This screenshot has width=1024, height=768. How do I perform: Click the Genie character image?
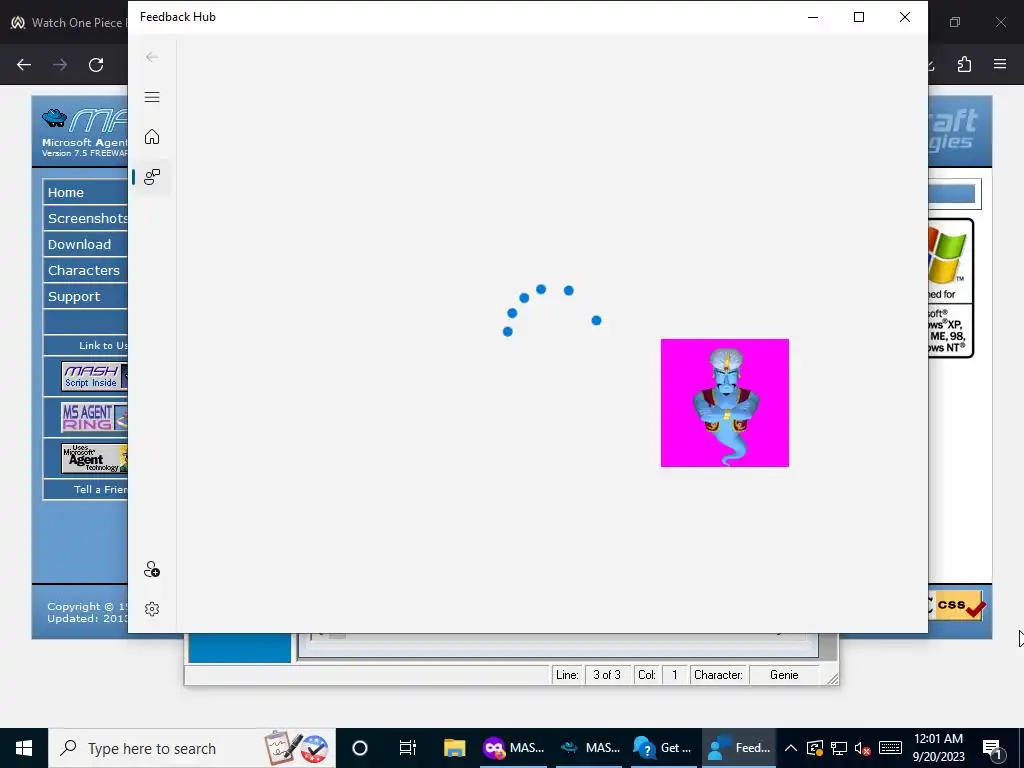click(x=725, y=403)
